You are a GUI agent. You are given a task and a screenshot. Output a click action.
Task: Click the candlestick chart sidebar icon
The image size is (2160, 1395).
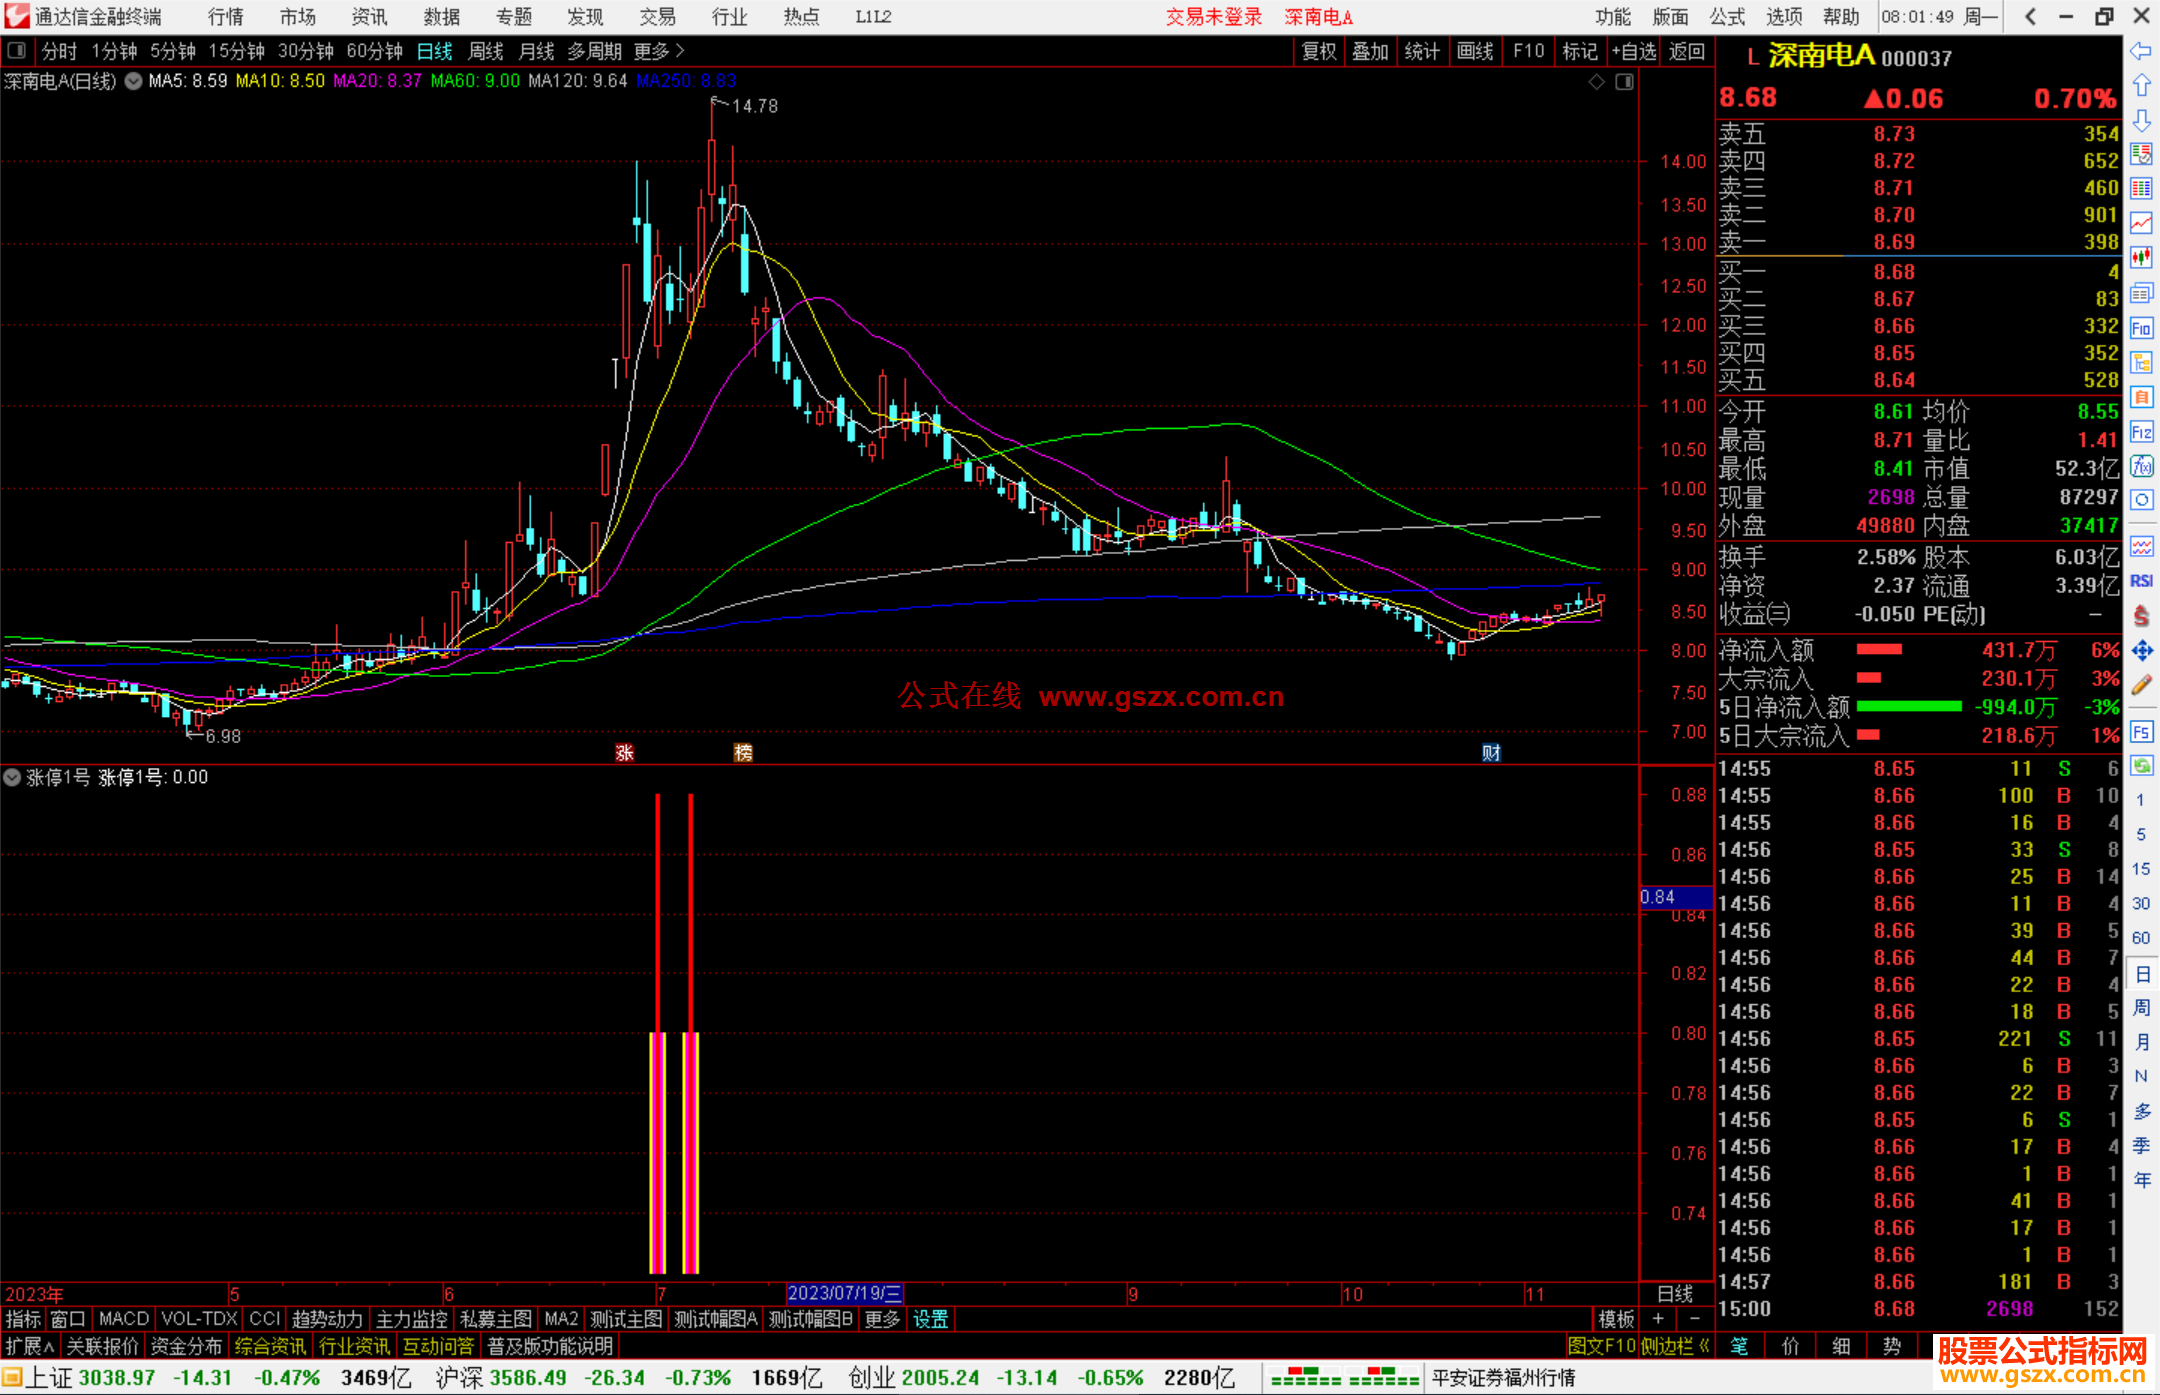2141,258
